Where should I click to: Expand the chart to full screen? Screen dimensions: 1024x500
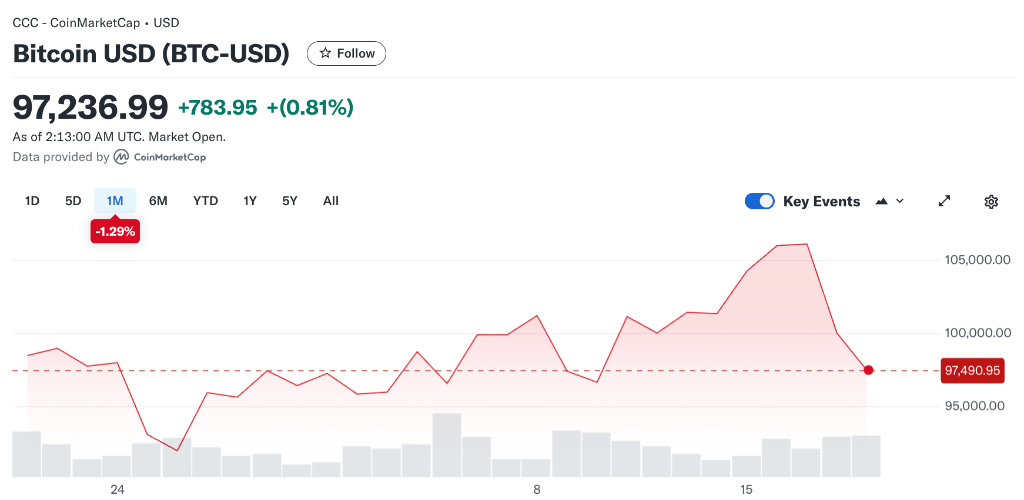click(944, 201)
